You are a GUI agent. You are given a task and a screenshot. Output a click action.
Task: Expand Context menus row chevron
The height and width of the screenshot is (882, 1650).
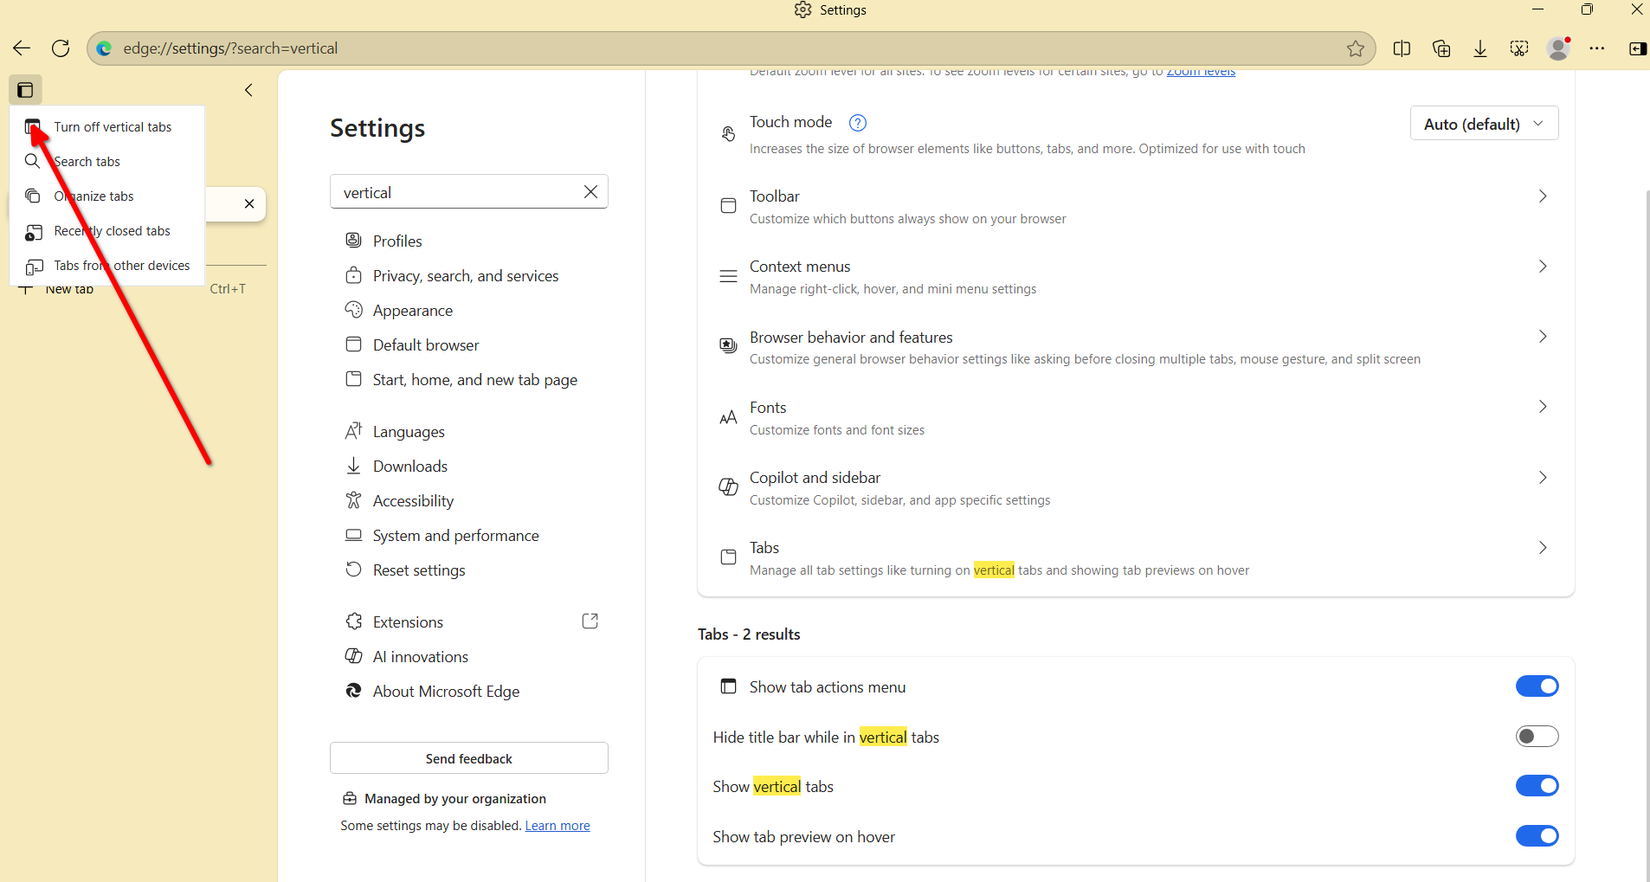(1543, 266)
